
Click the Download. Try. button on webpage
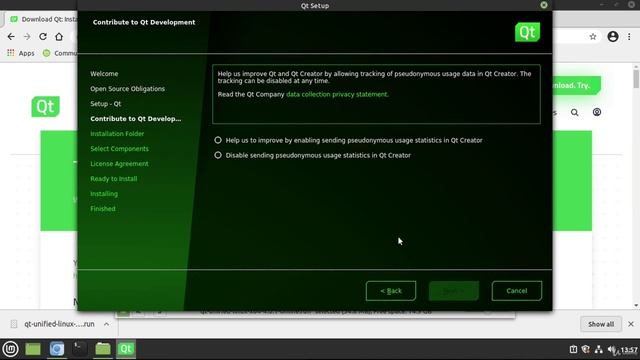[576, 85]
